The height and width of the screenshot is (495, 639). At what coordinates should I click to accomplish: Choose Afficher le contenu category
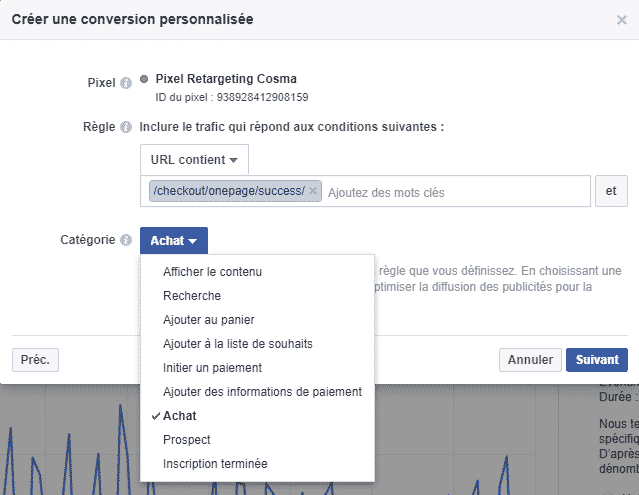click(212, 272)
